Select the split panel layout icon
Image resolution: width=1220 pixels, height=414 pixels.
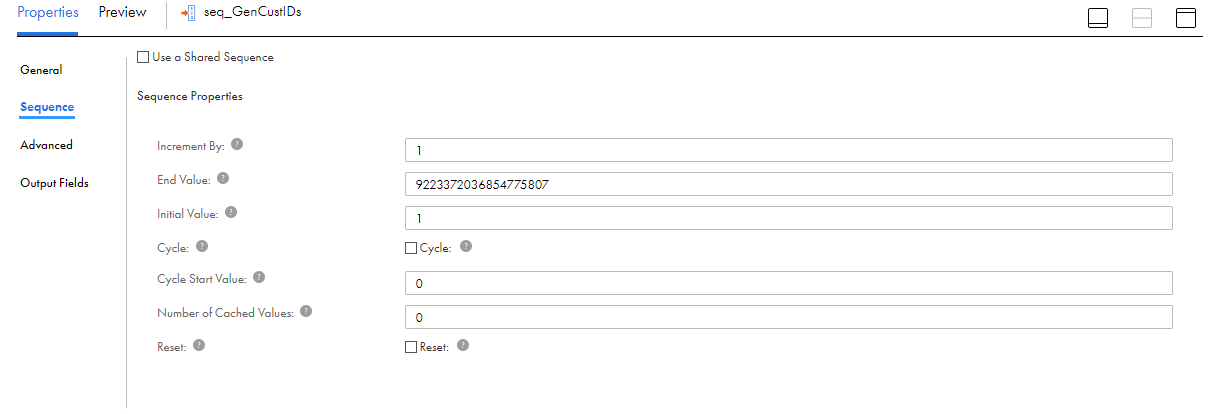tap(1141, 18)
